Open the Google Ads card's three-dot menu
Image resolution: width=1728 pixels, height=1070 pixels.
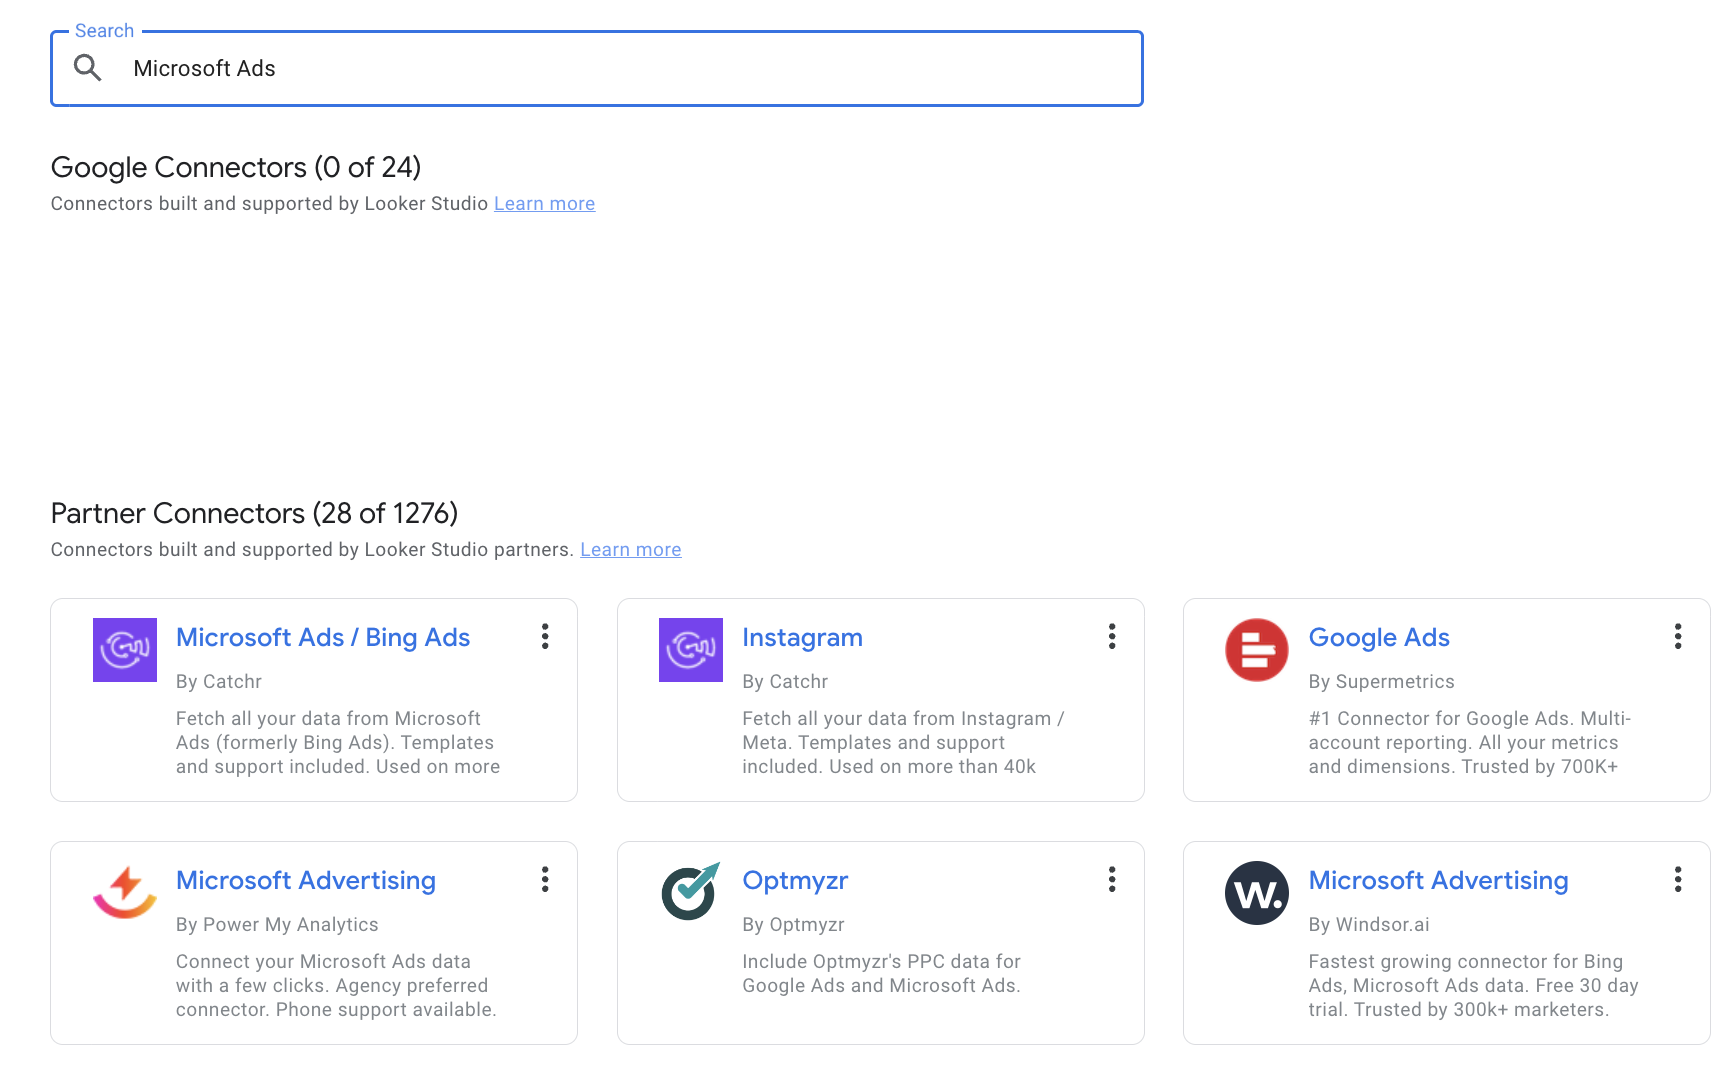point(1677,637)
